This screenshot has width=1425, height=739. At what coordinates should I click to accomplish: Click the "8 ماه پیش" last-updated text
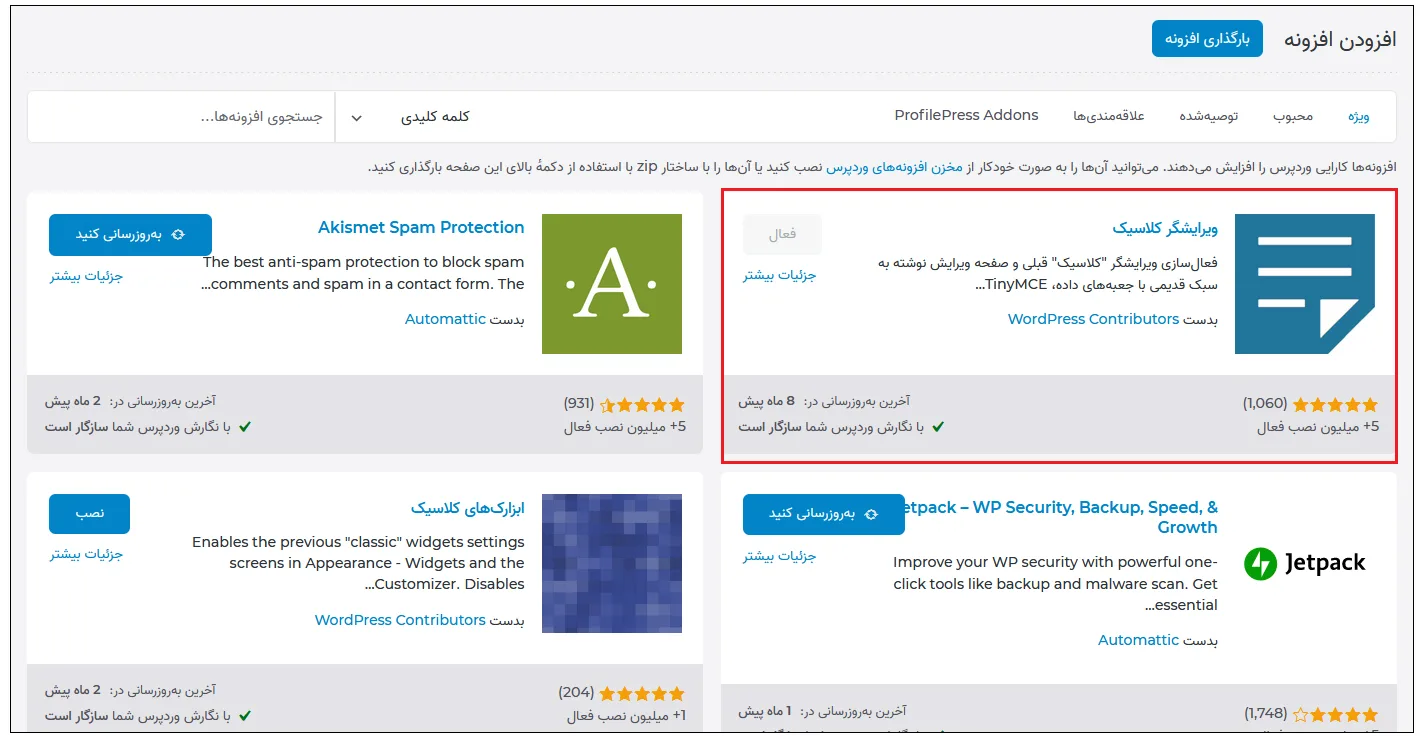[767, 401]
